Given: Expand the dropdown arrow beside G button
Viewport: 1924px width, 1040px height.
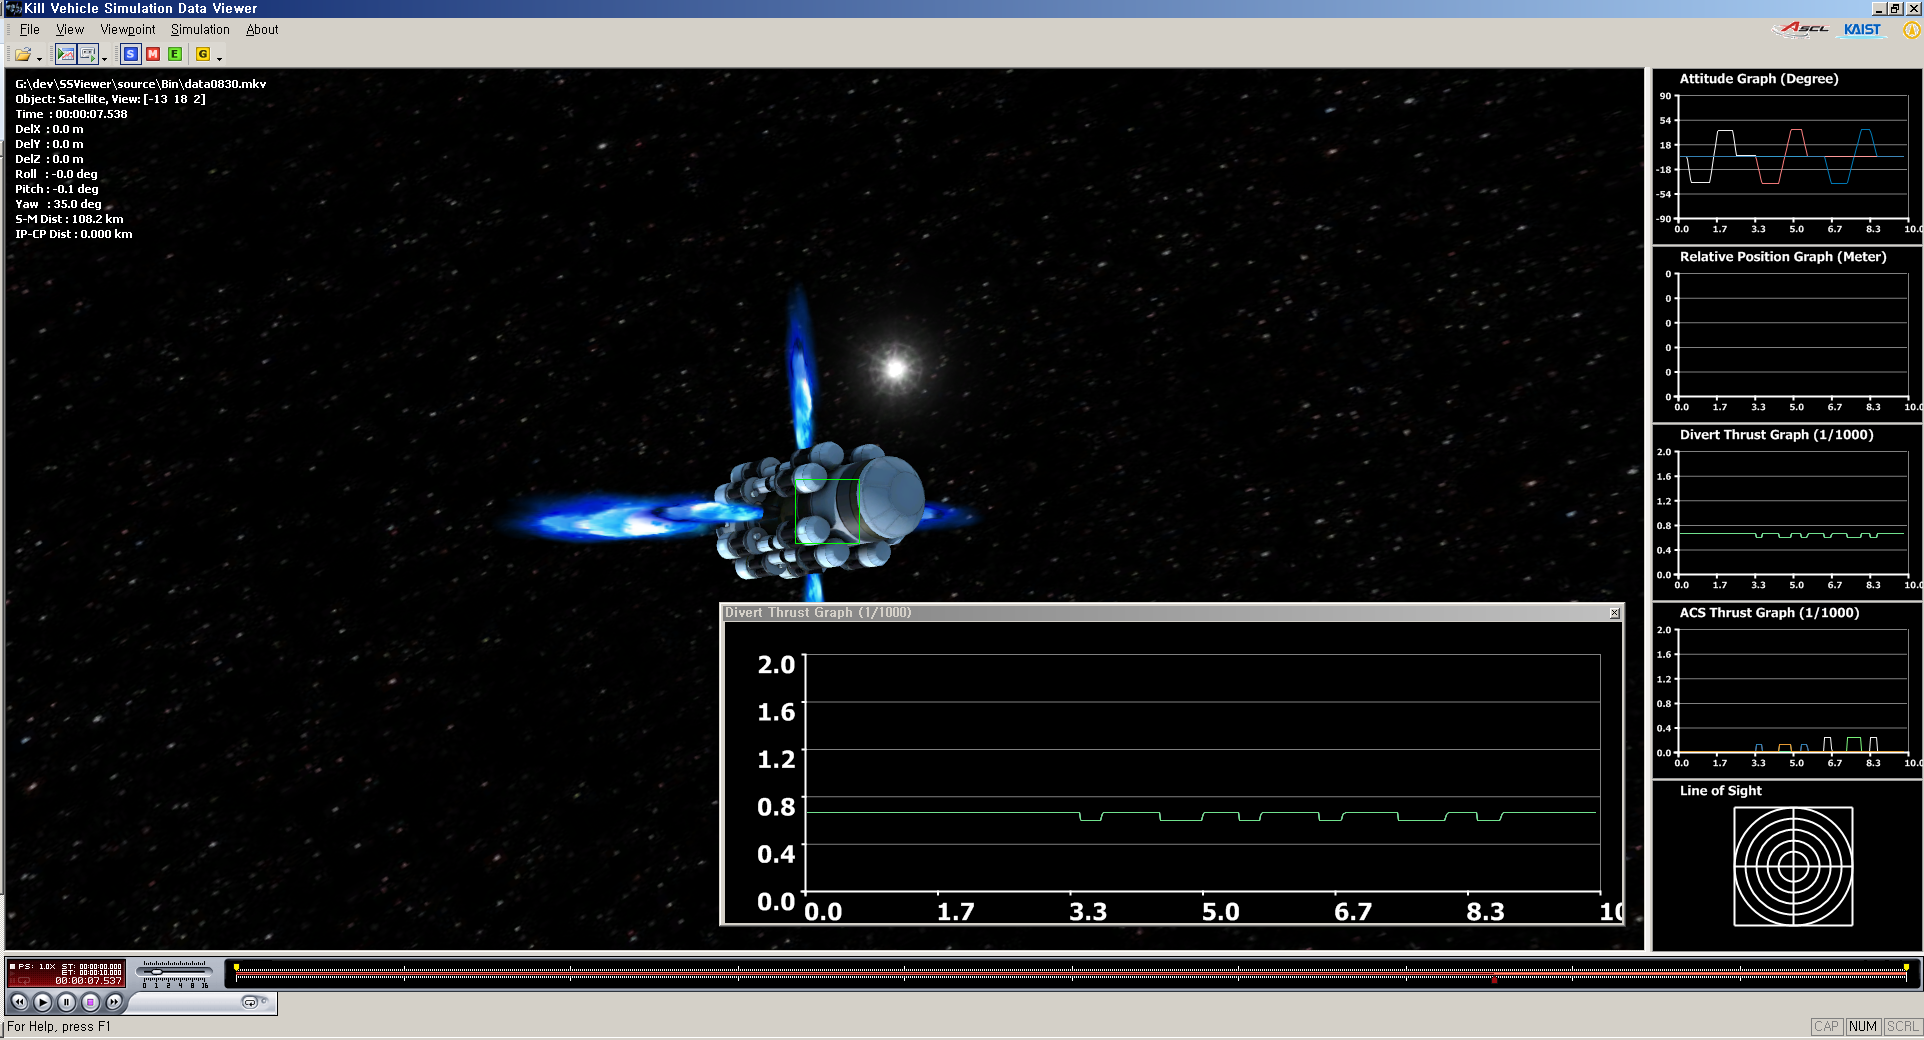Looking at the screenshot, I should (x=219, y=58).
